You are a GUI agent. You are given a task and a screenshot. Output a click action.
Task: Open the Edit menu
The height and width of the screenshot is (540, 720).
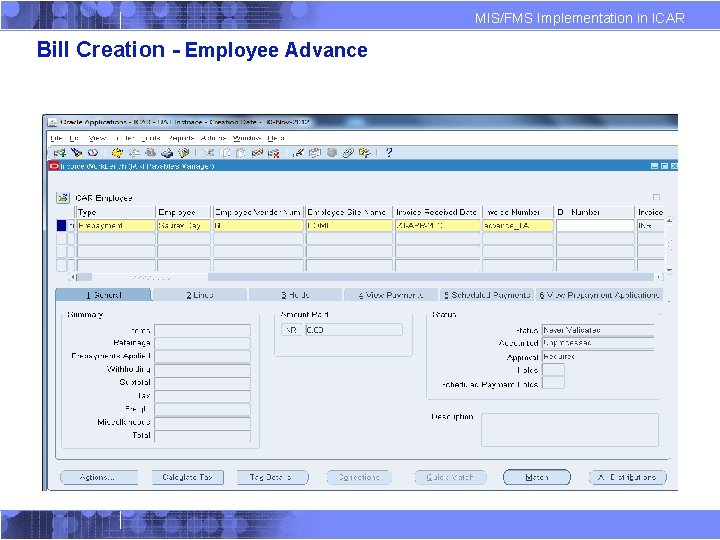click(x=74, y=138)
